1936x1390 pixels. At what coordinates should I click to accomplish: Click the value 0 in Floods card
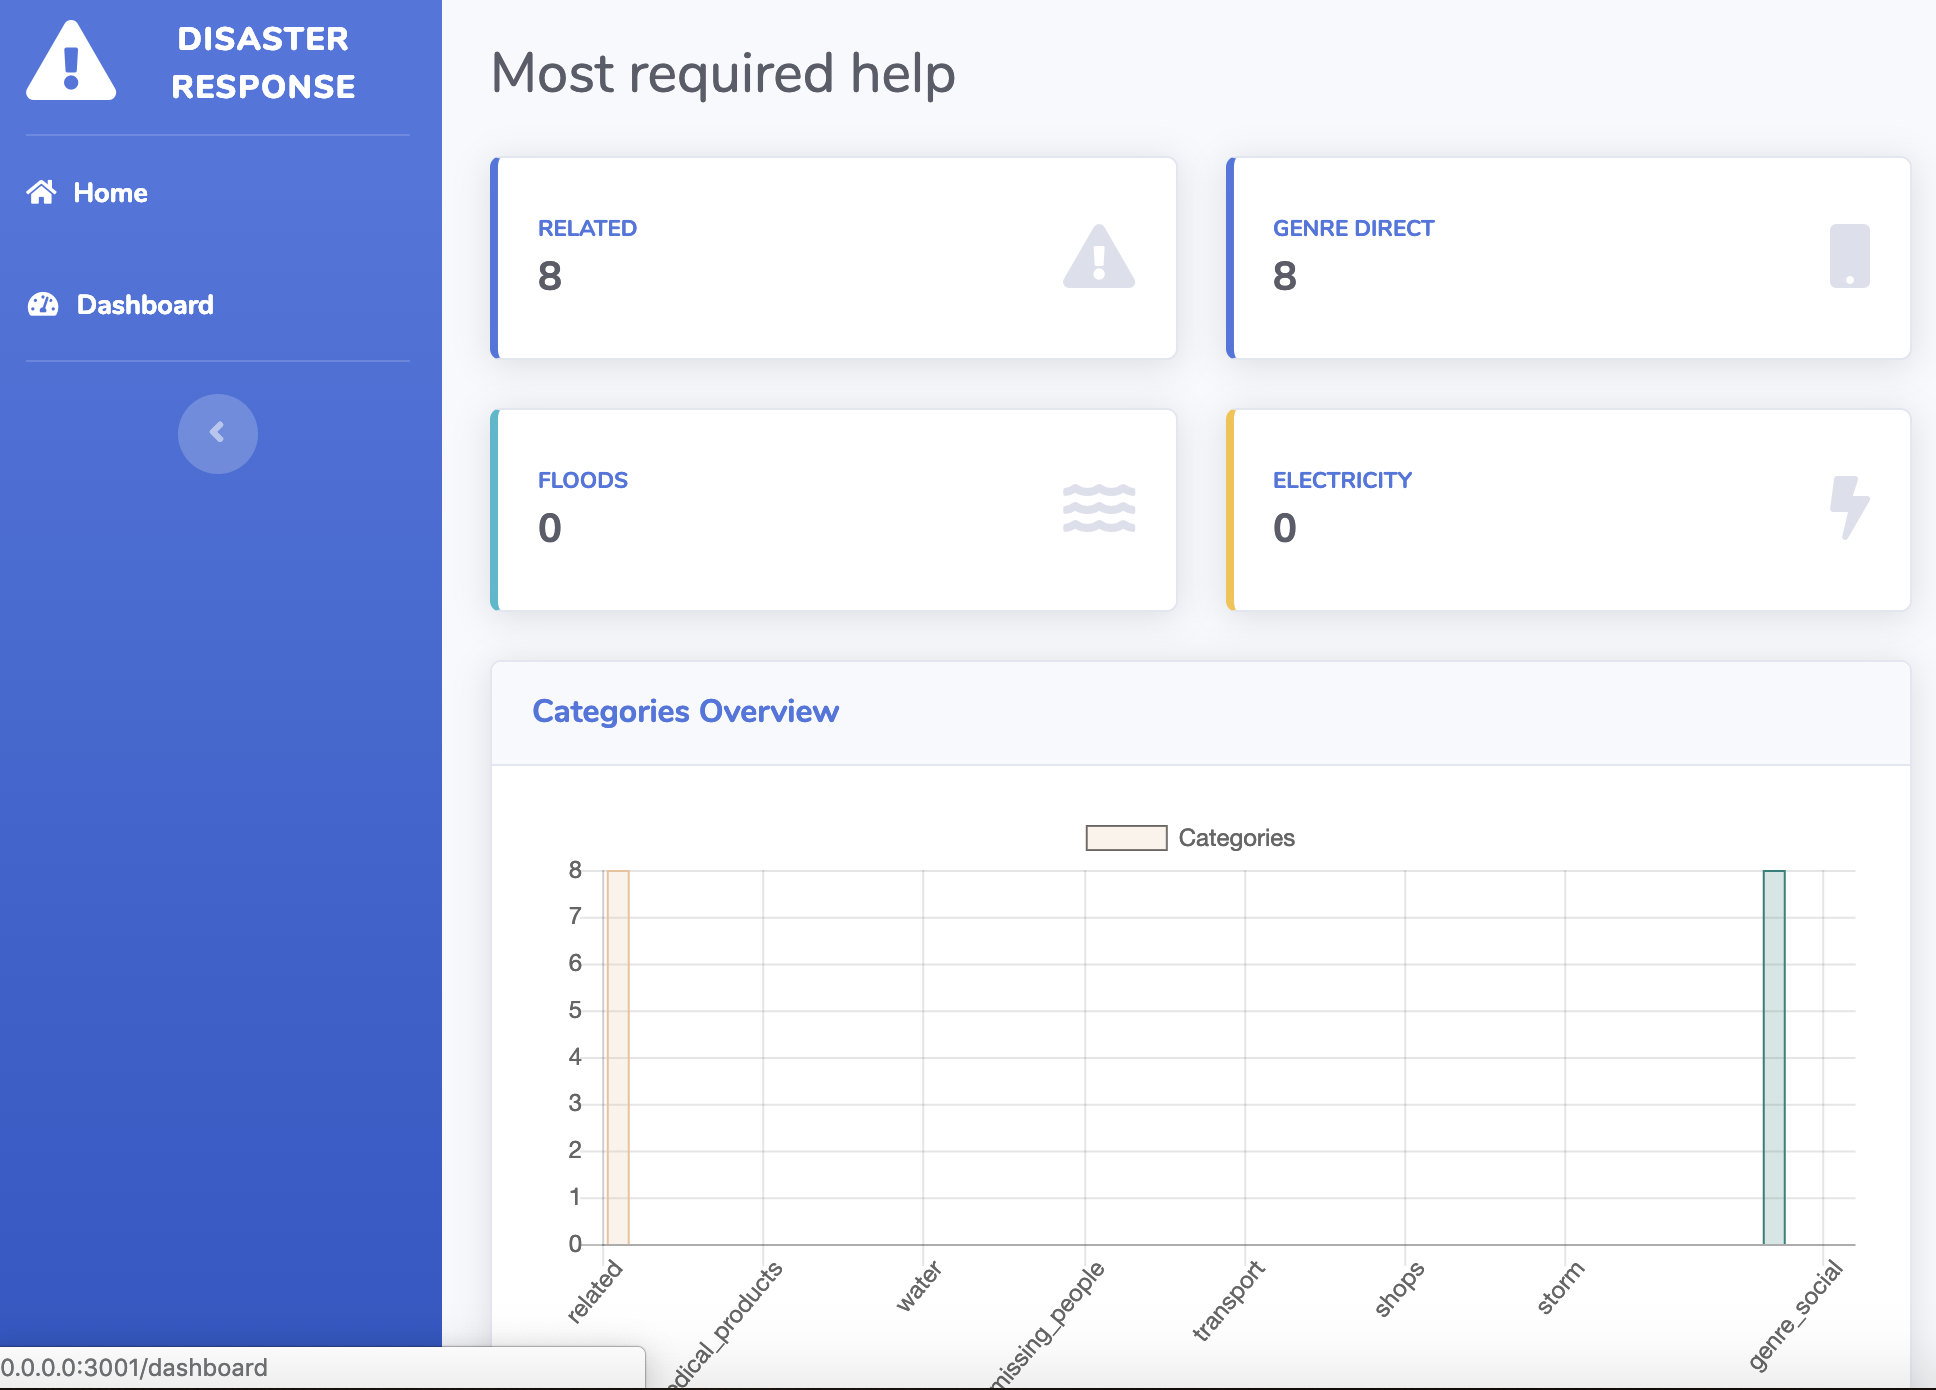[550, 528]
